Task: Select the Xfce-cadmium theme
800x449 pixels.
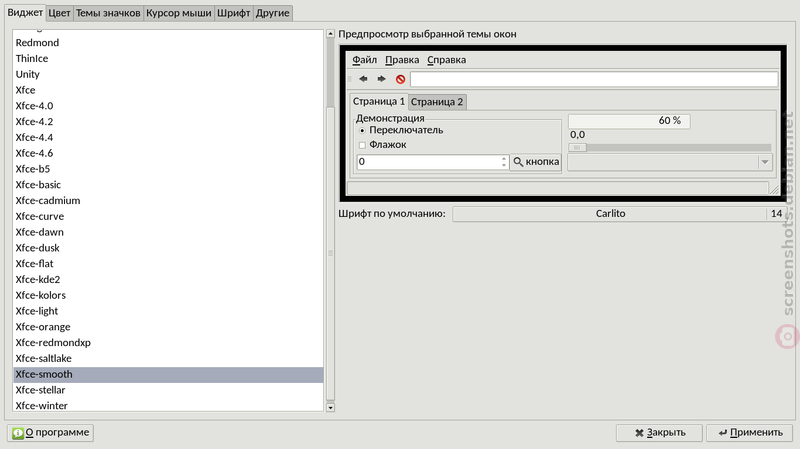Action: point(168,201)
